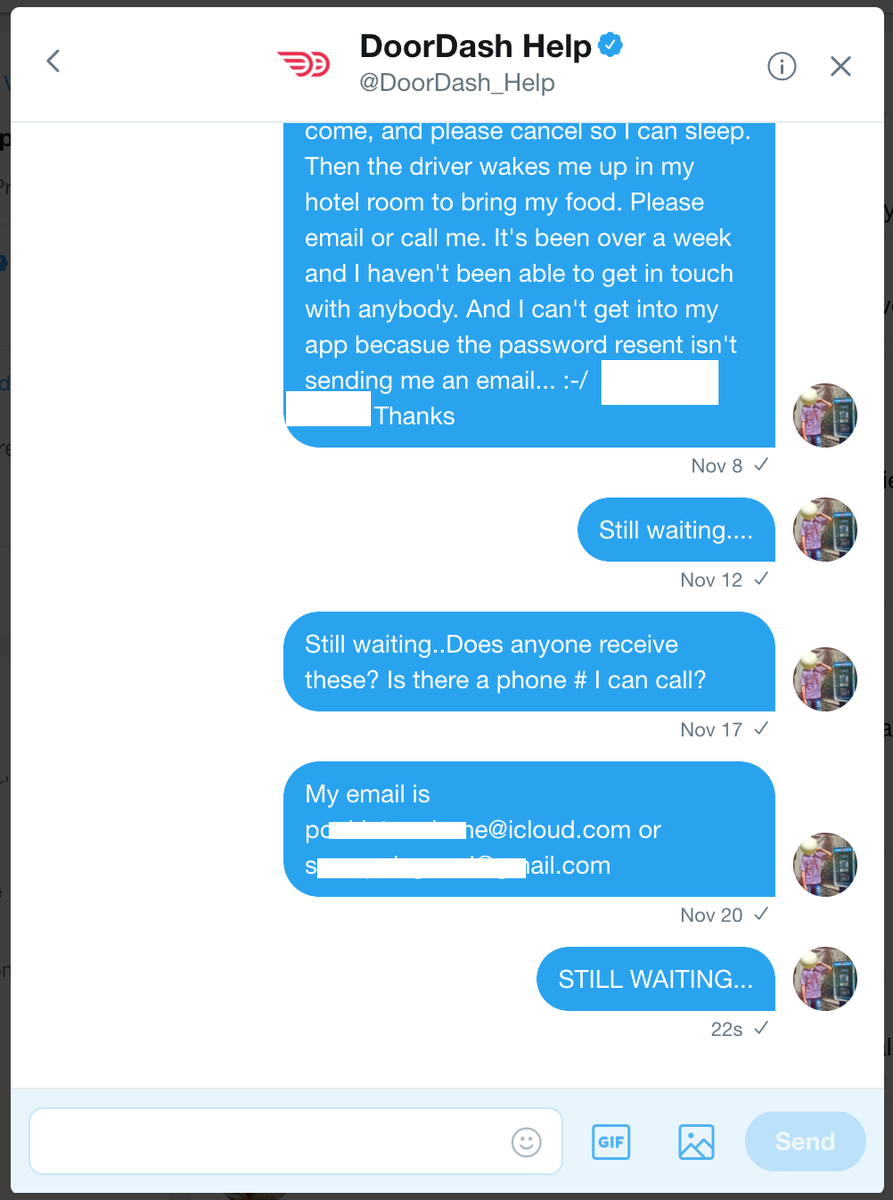
Task: Click the Send button
Action: (x=805, y=1141)
